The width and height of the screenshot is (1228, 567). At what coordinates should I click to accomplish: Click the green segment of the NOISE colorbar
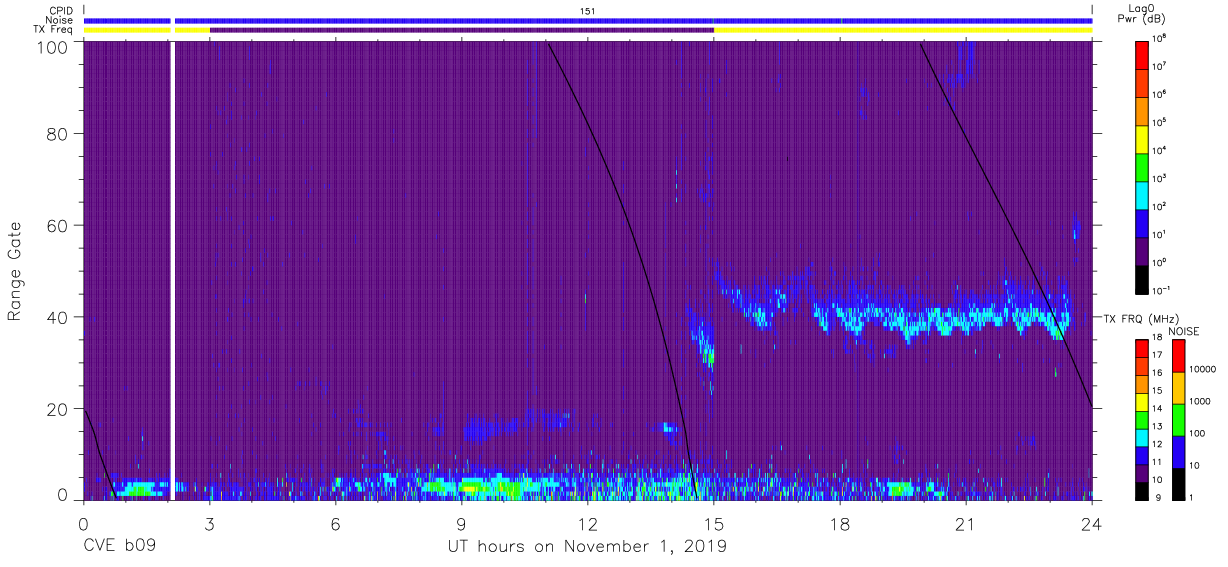click(x=1177, y=418)
